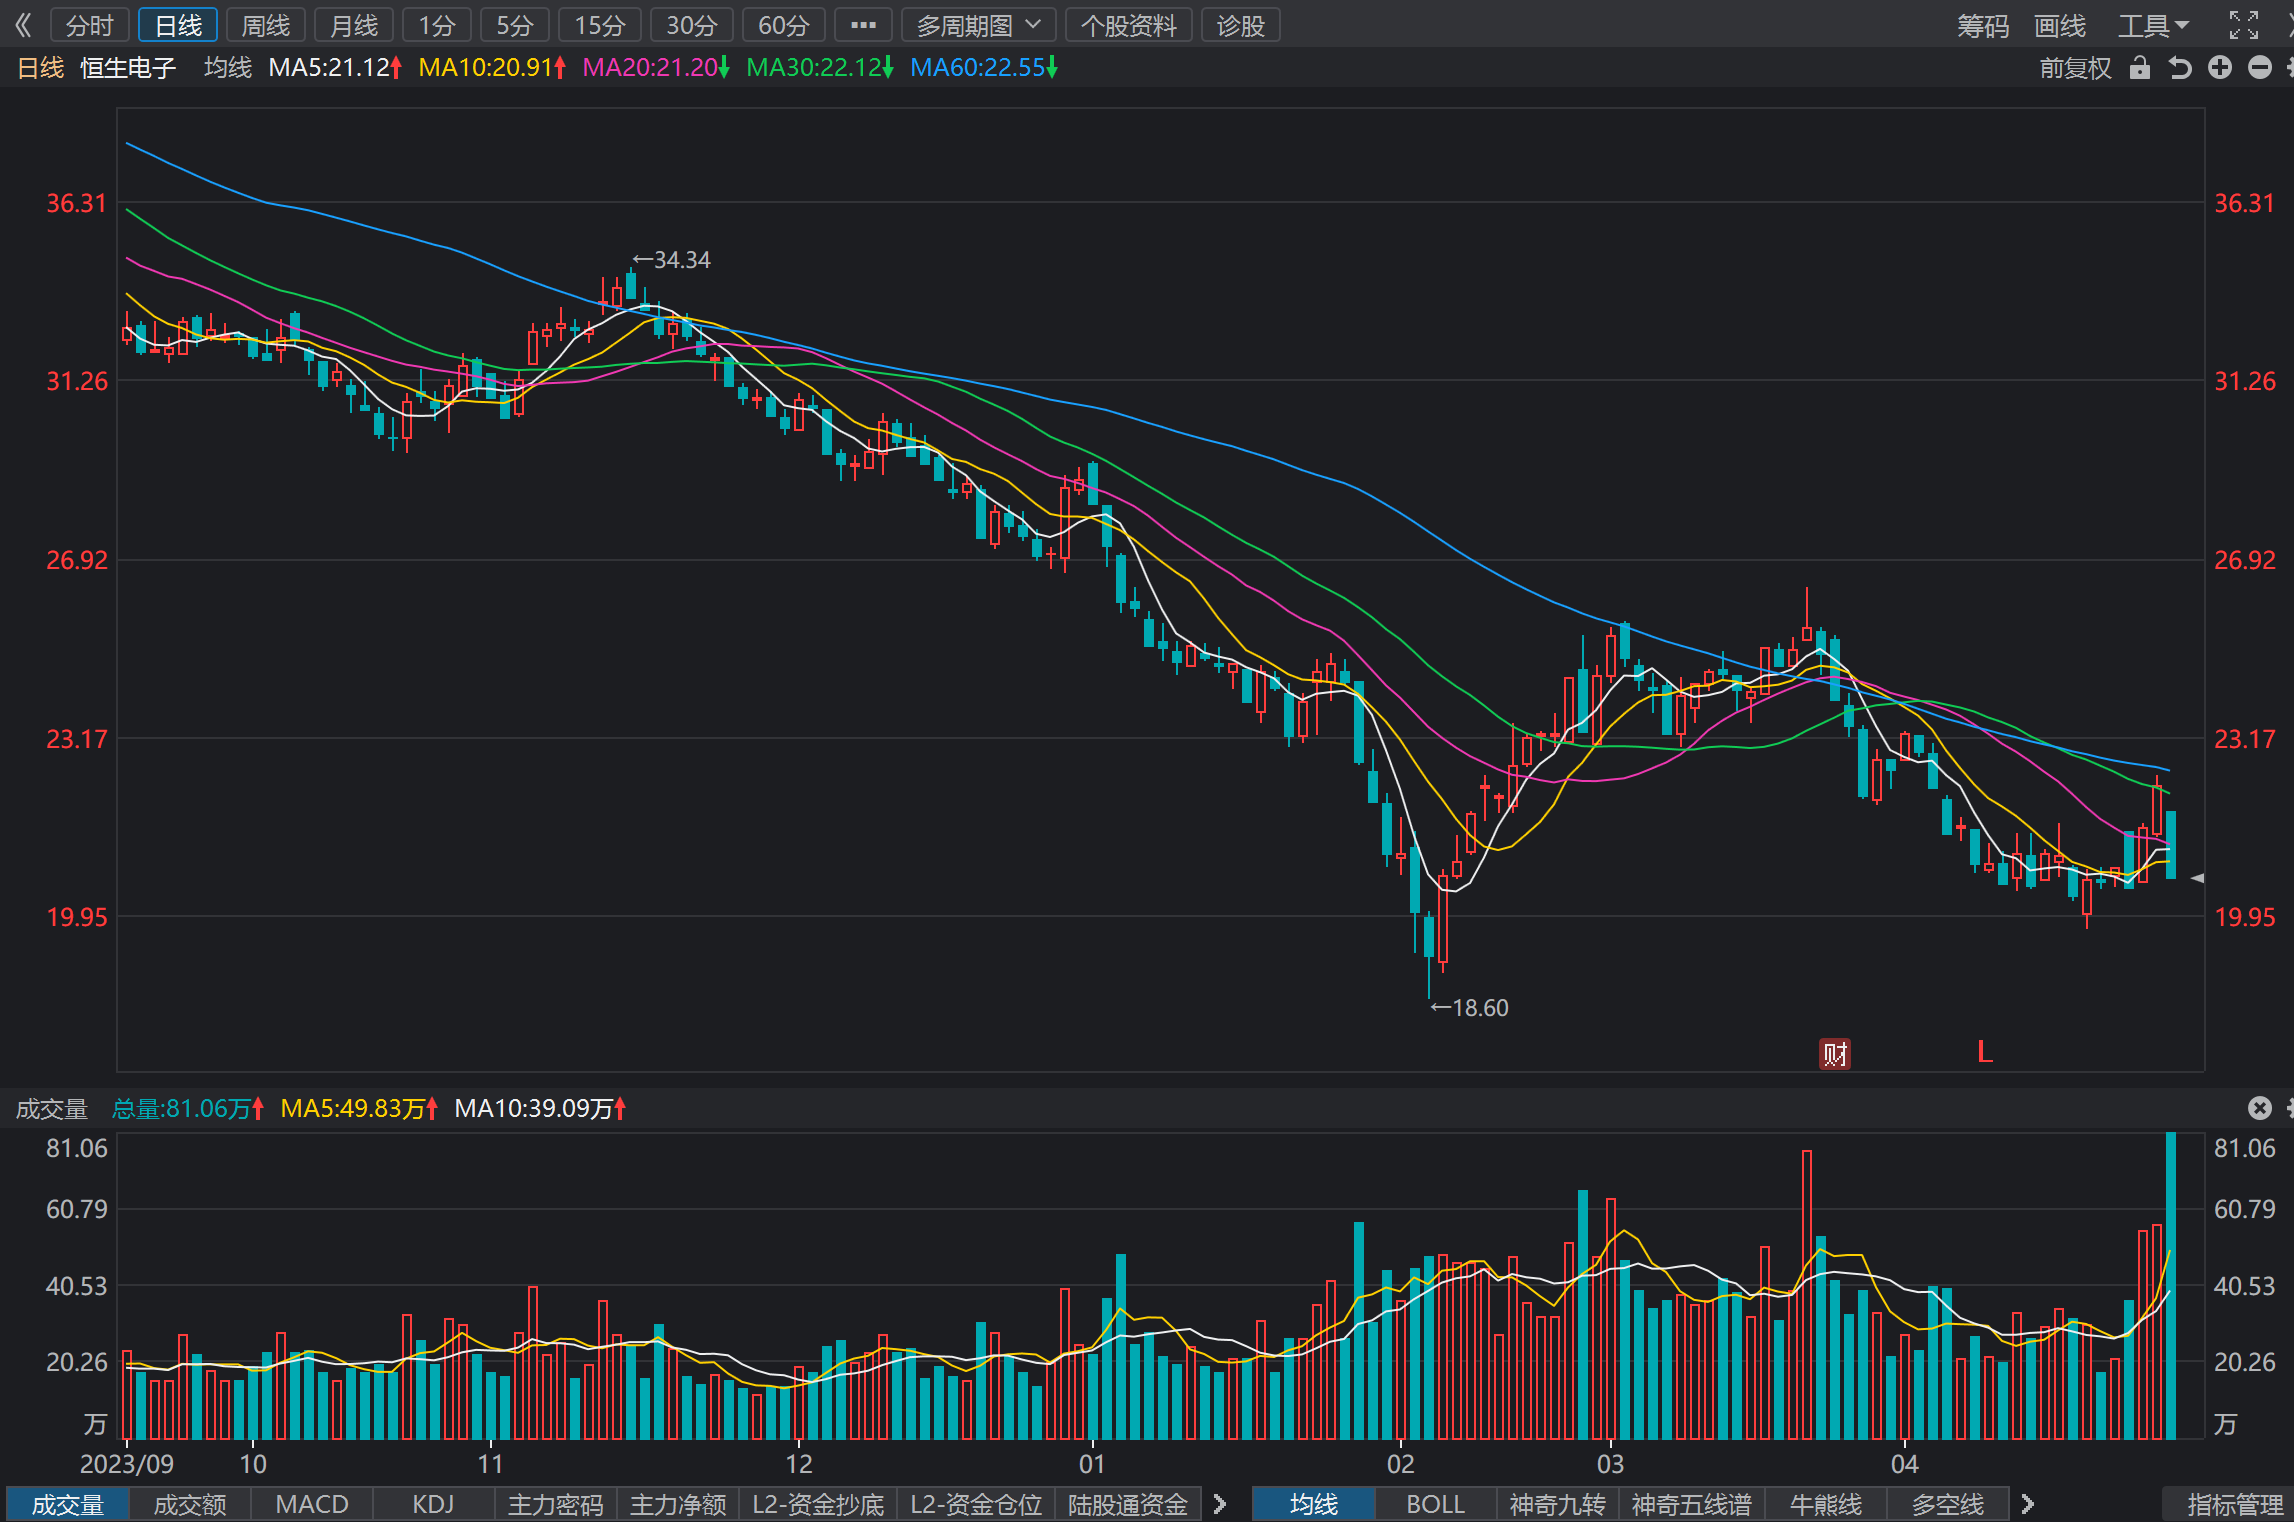Screen dimensions: 2294x1522
Task: Click the red L marker
Action: pyautogui.click(x=1985, y=1052)
